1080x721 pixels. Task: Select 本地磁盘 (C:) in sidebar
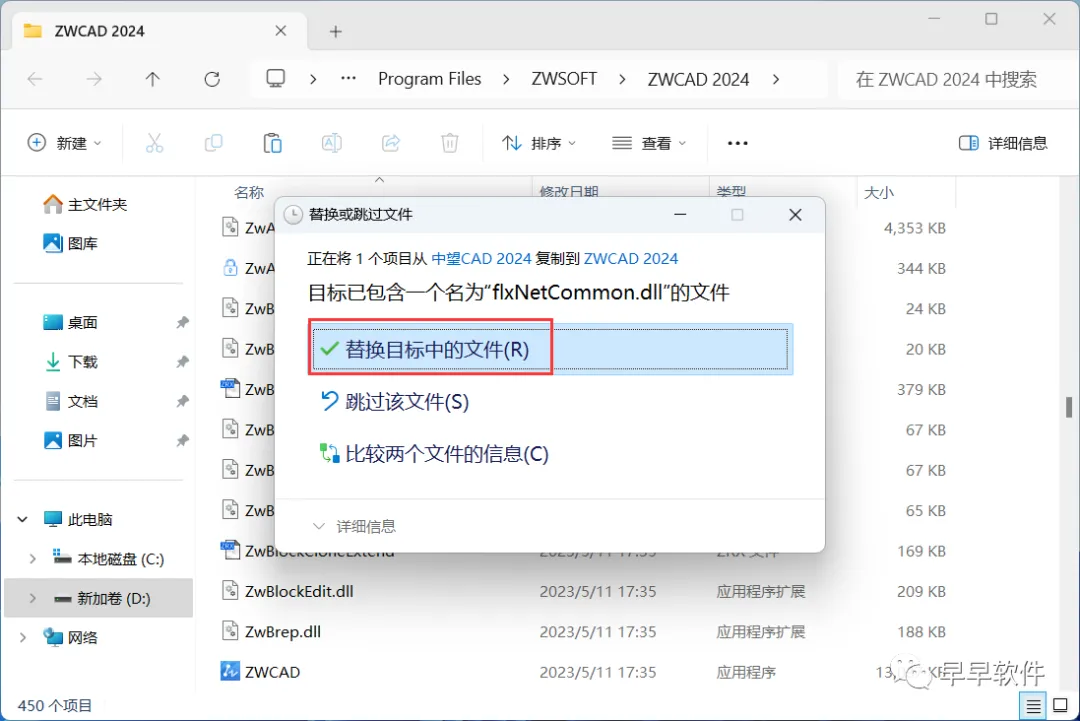109,558
